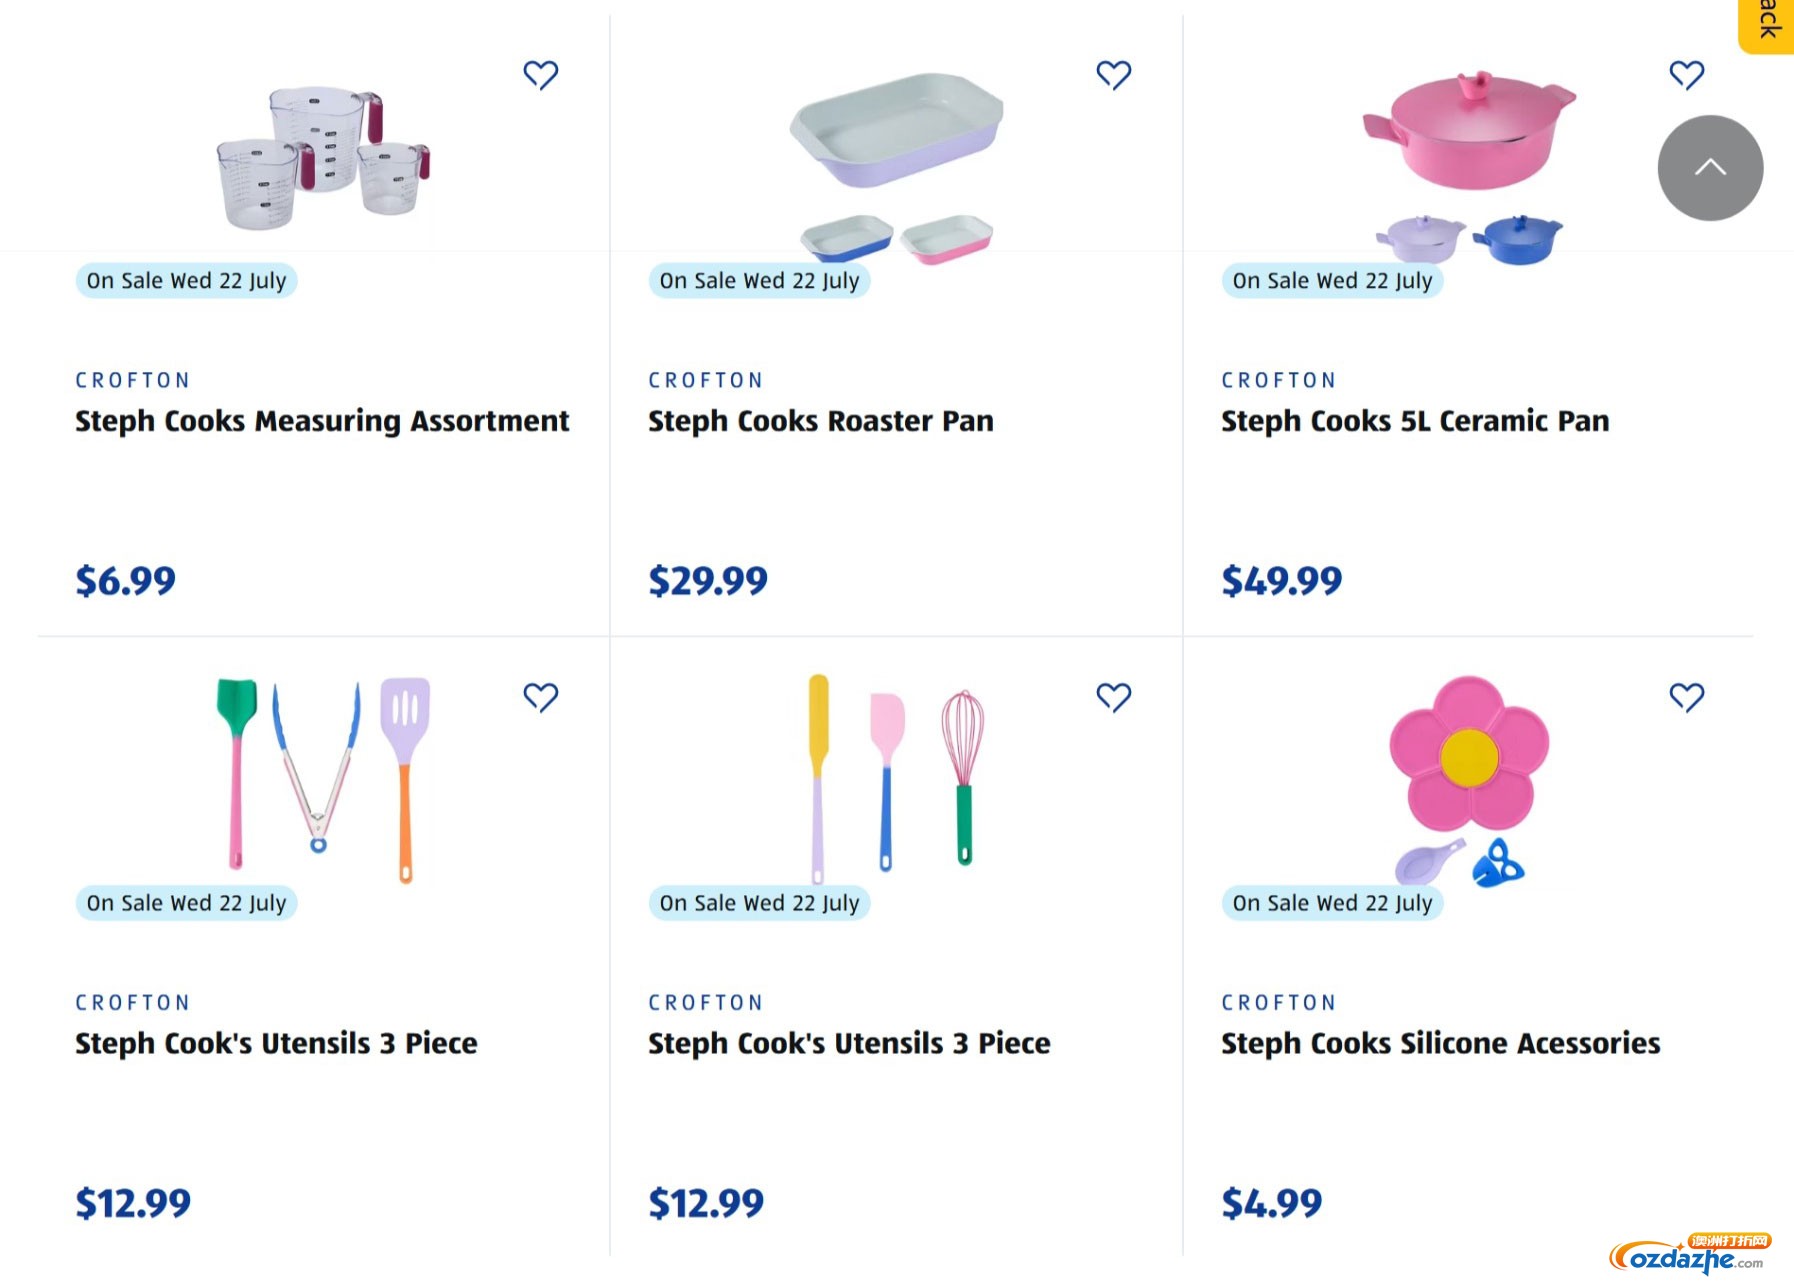Select the $6.99 price label
The image size is (1794, 1288).
(125, 580)
